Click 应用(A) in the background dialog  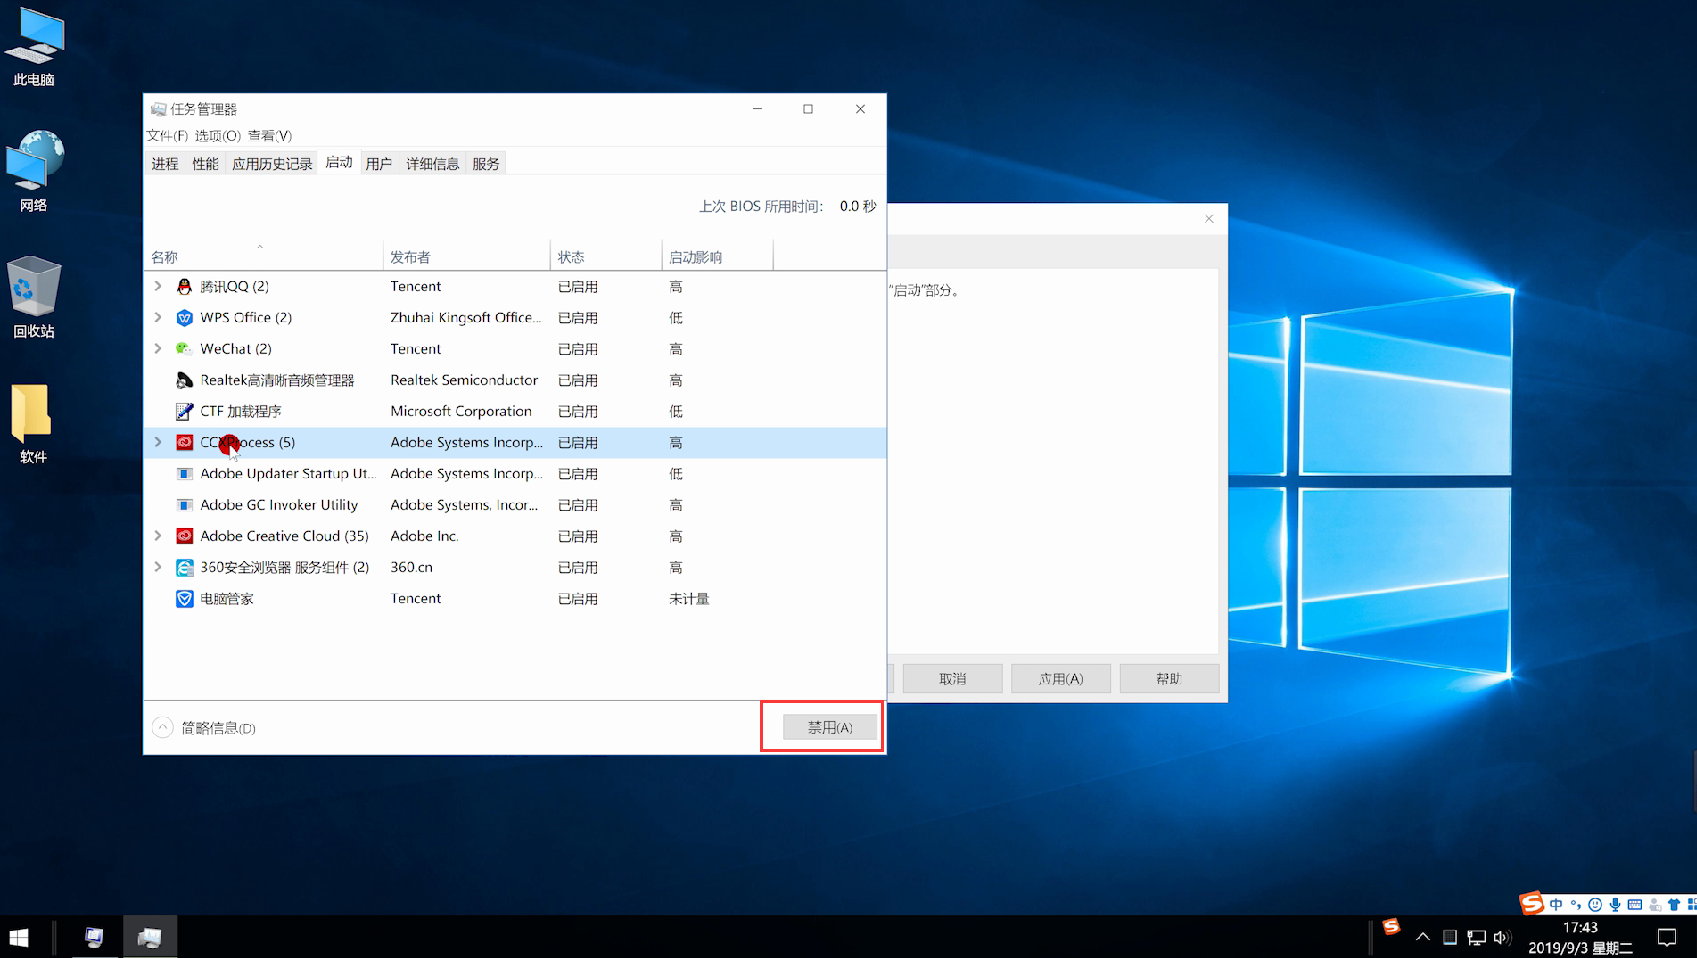1061,678
